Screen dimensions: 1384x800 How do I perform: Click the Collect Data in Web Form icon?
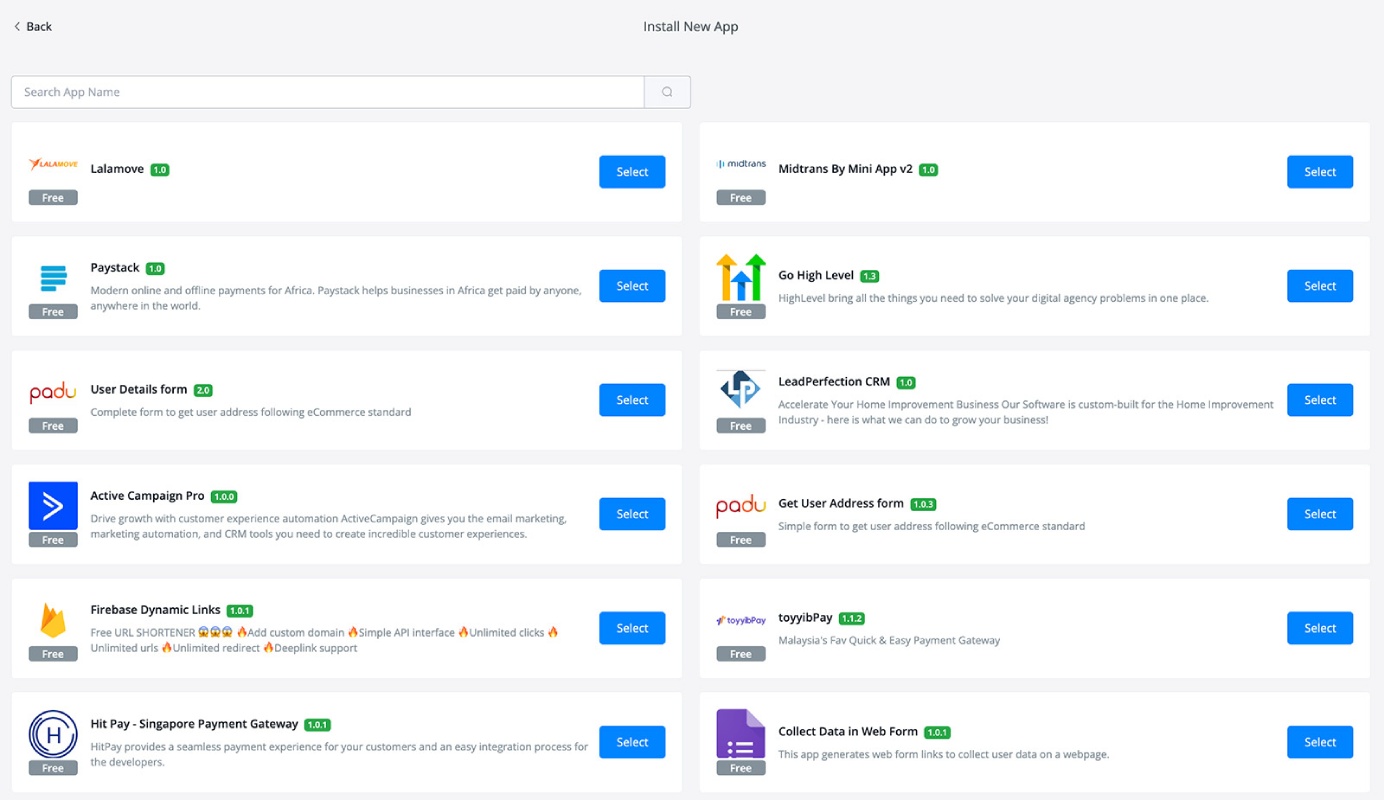click(x=741, y=734)
